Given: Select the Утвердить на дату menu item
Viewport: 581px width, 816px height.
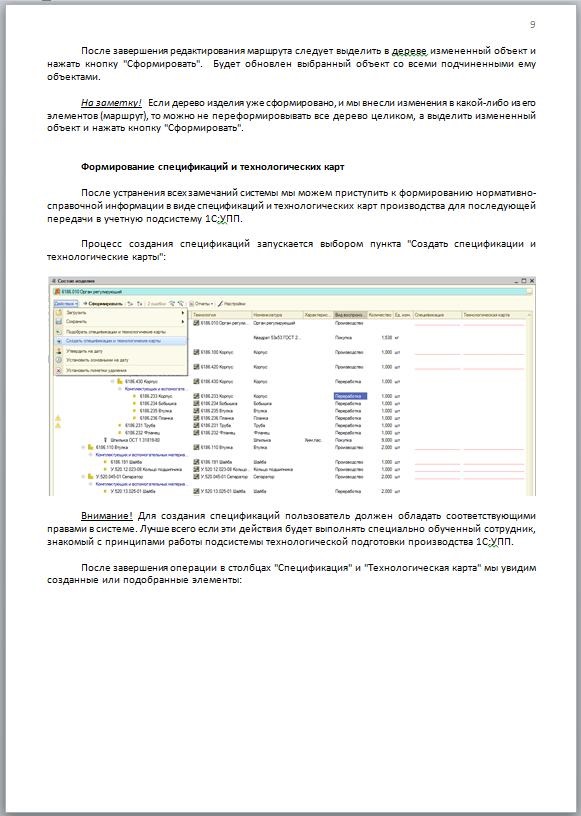Looking at the screenshot, I should [120, 351].
